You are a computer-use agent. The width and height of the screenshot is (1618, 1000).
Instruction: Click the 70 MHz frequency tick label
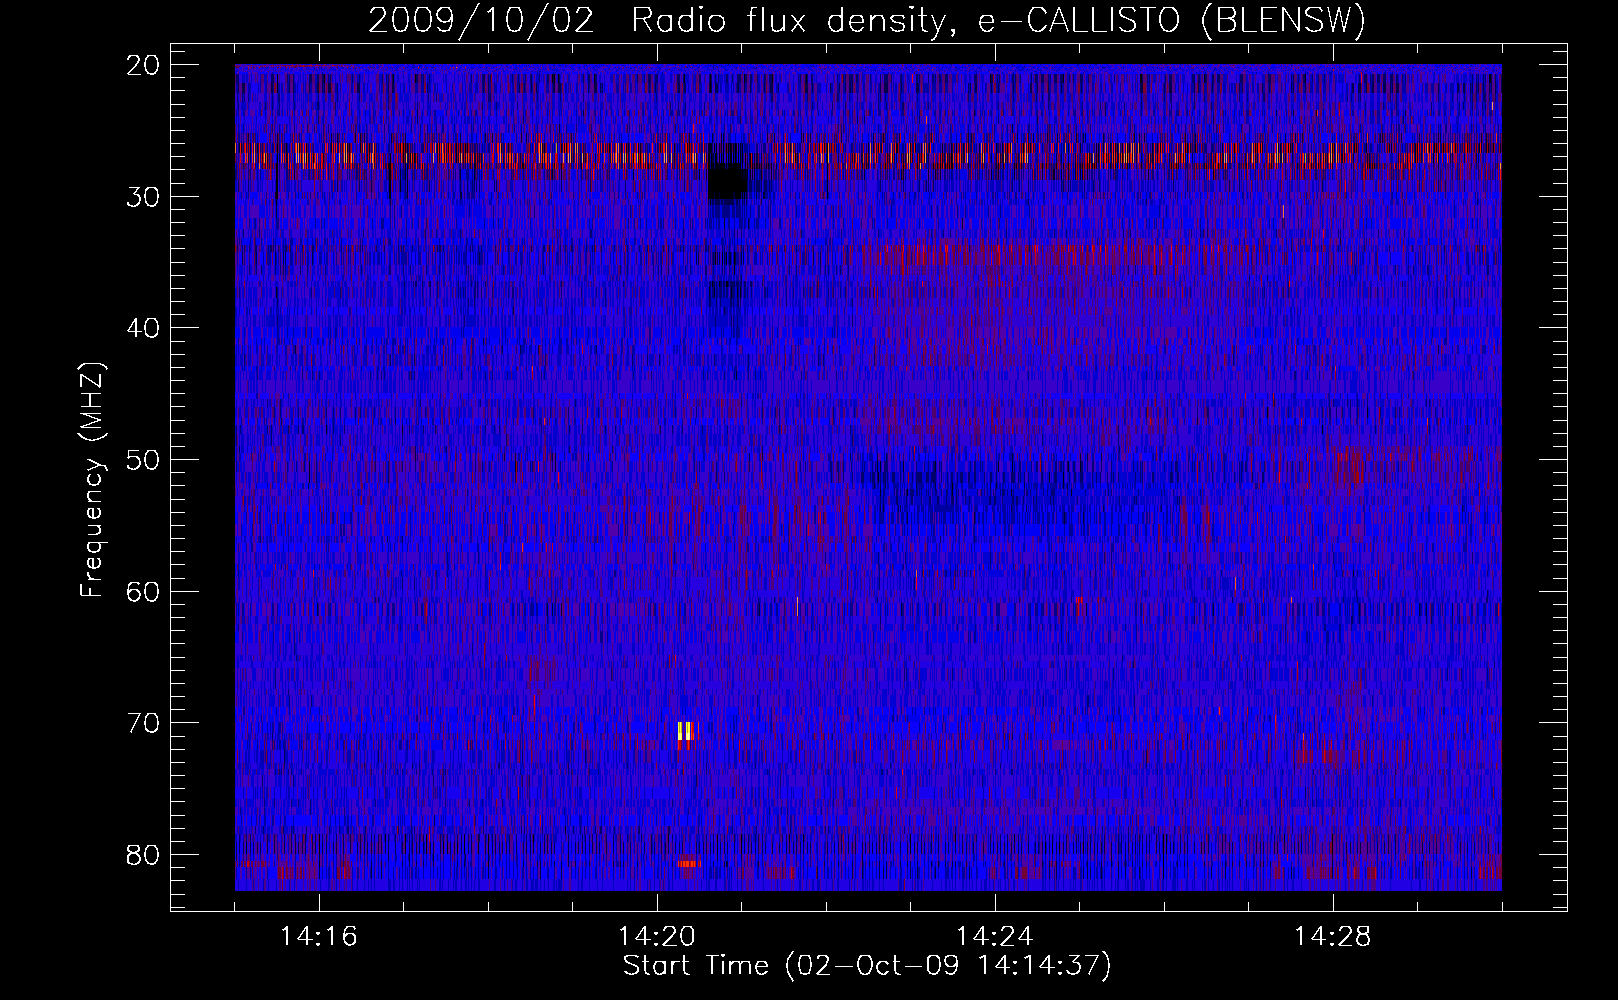coord(144,723)
